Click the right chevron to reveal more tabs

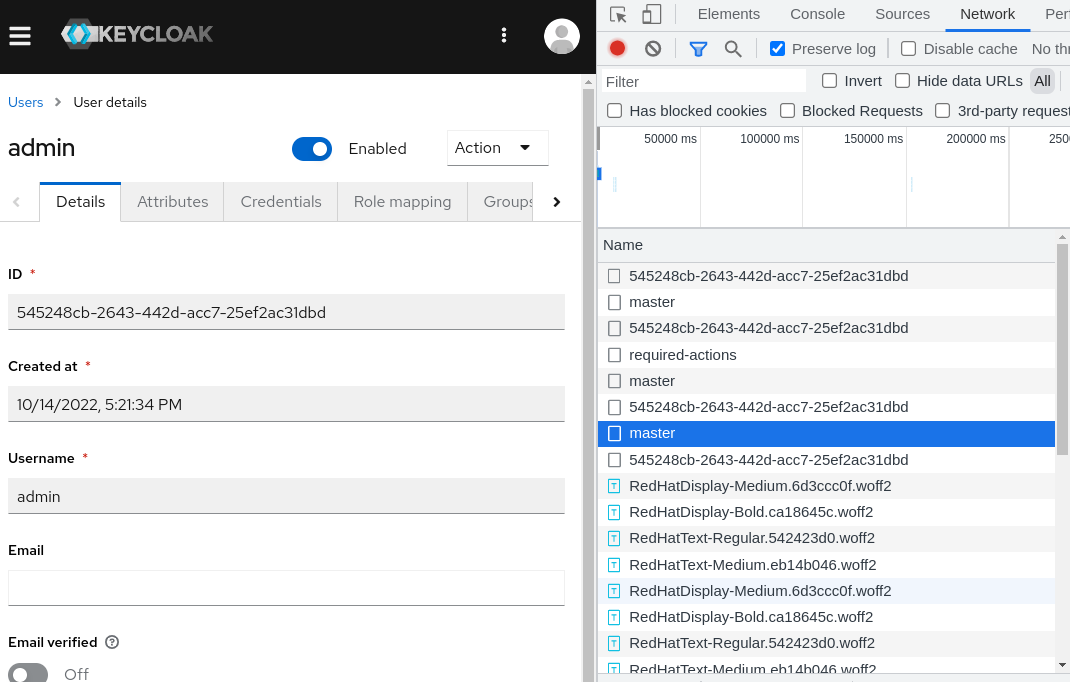(x=556, y=201)
